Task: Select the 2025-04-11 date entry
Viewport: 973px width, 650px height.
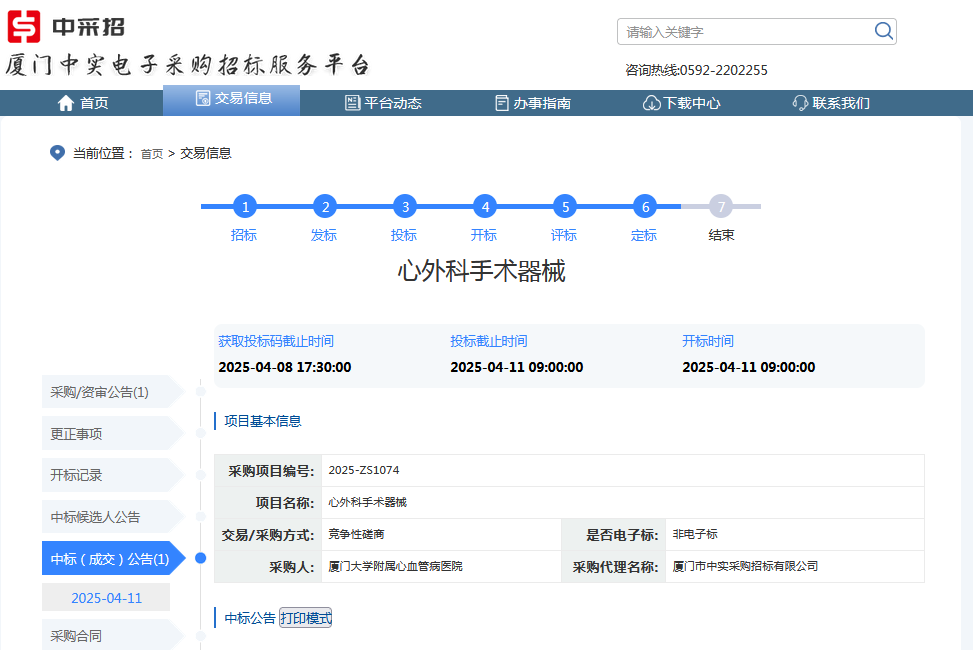Action: [x=104, y=596]
